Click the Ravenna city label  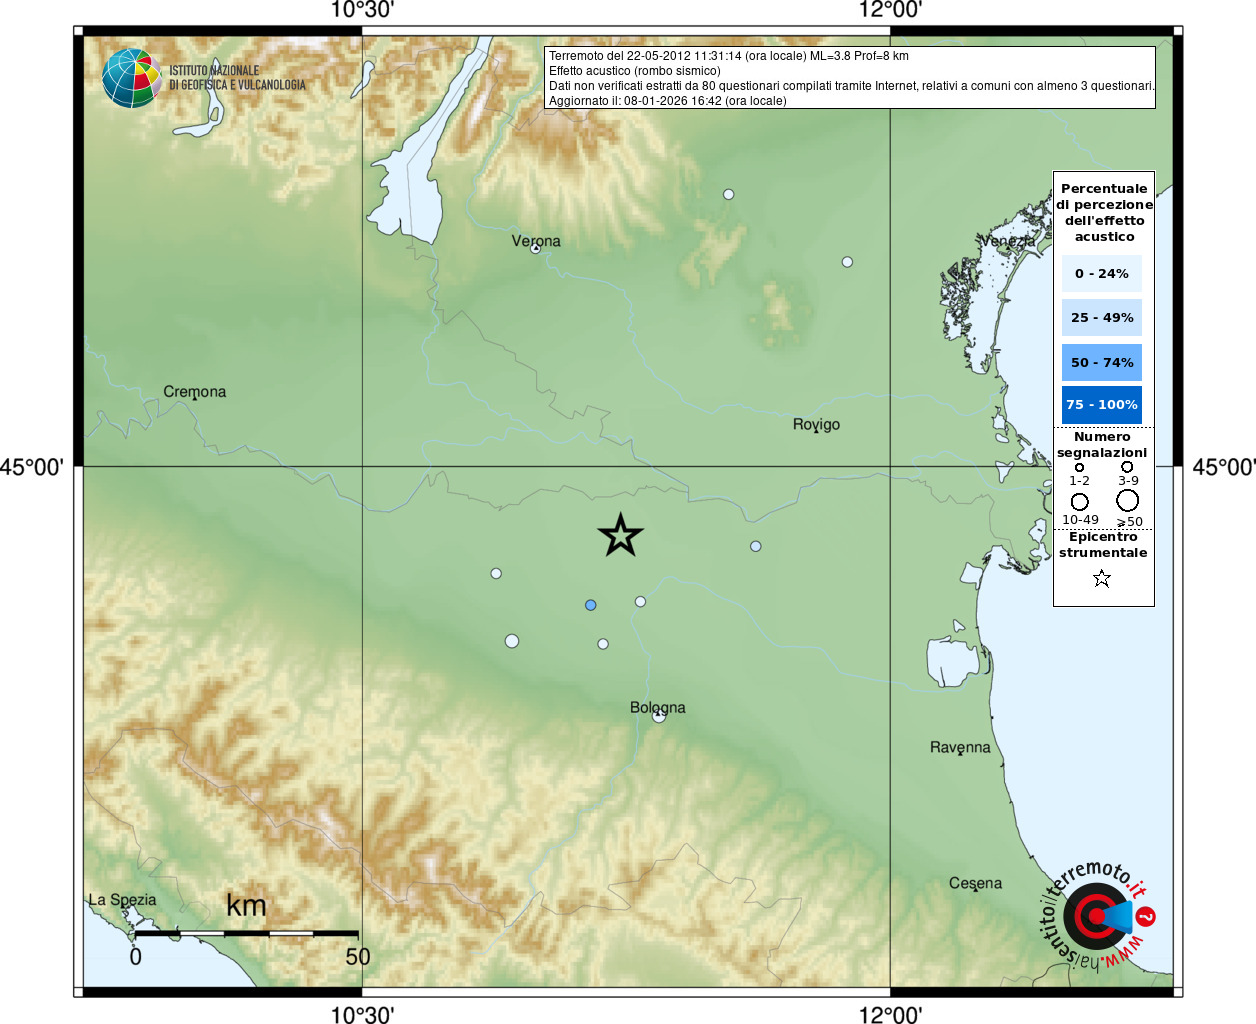(x=960, y=747)
